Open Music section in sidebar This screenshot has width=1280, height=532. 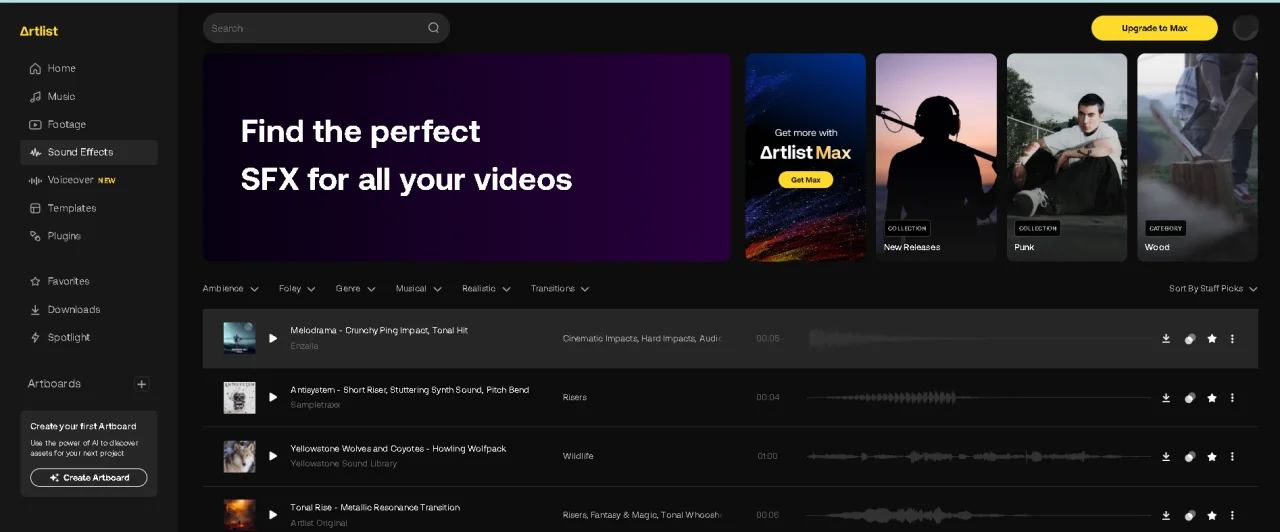coord(88,97)
